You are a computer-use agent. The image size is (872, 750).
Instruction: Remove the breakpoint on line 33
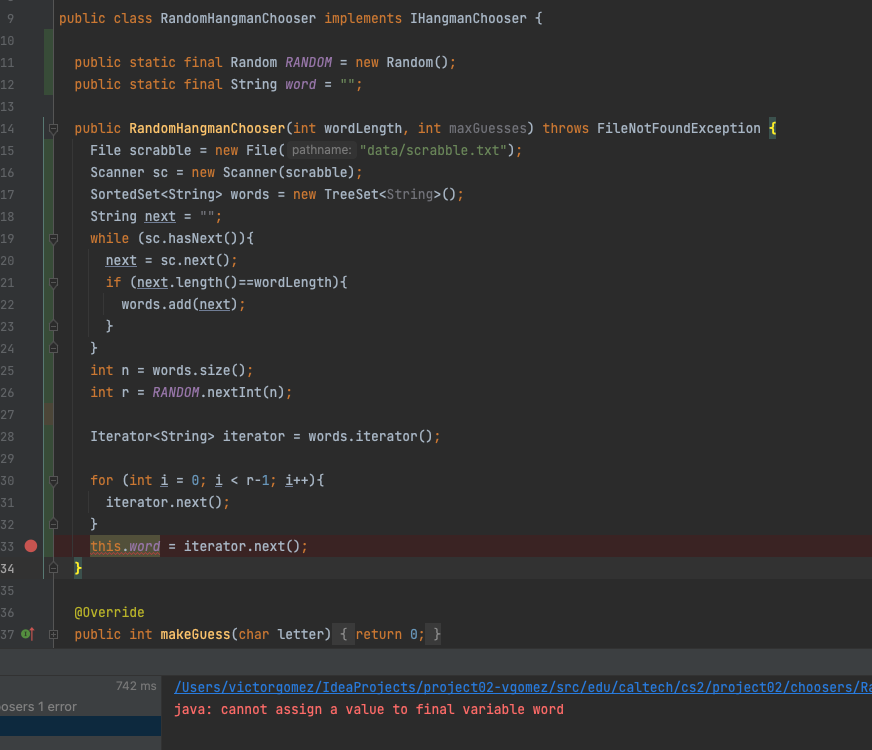30,546
